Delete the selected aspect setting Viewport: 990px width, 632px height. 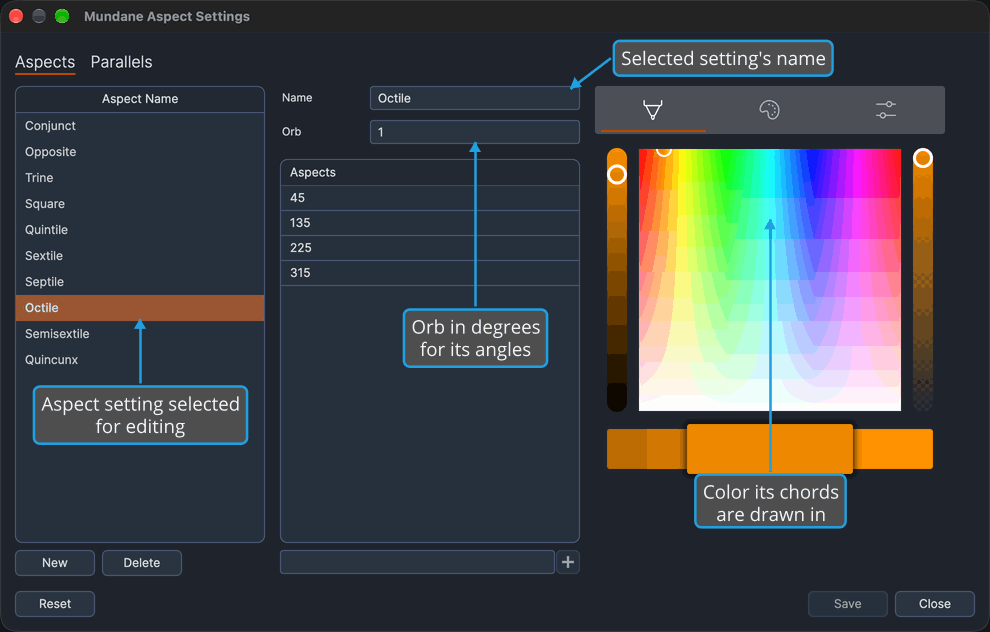(x=141, y=563)
